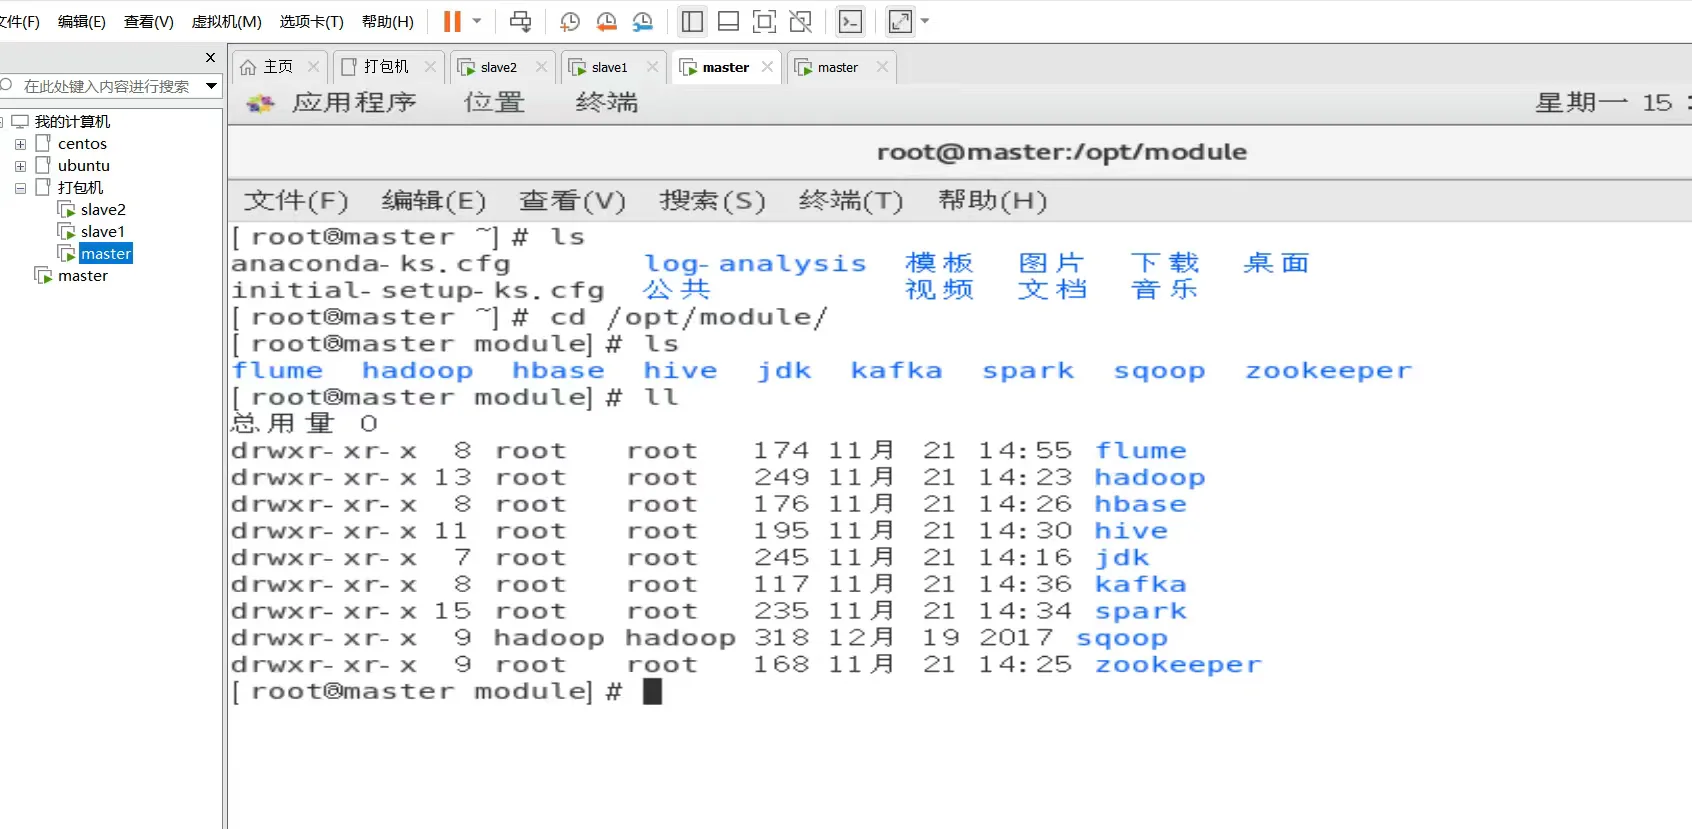Screen dimensions: 1692x829
Task: Select slave1 VM in the library tree
Action: (x=103, y=232)
